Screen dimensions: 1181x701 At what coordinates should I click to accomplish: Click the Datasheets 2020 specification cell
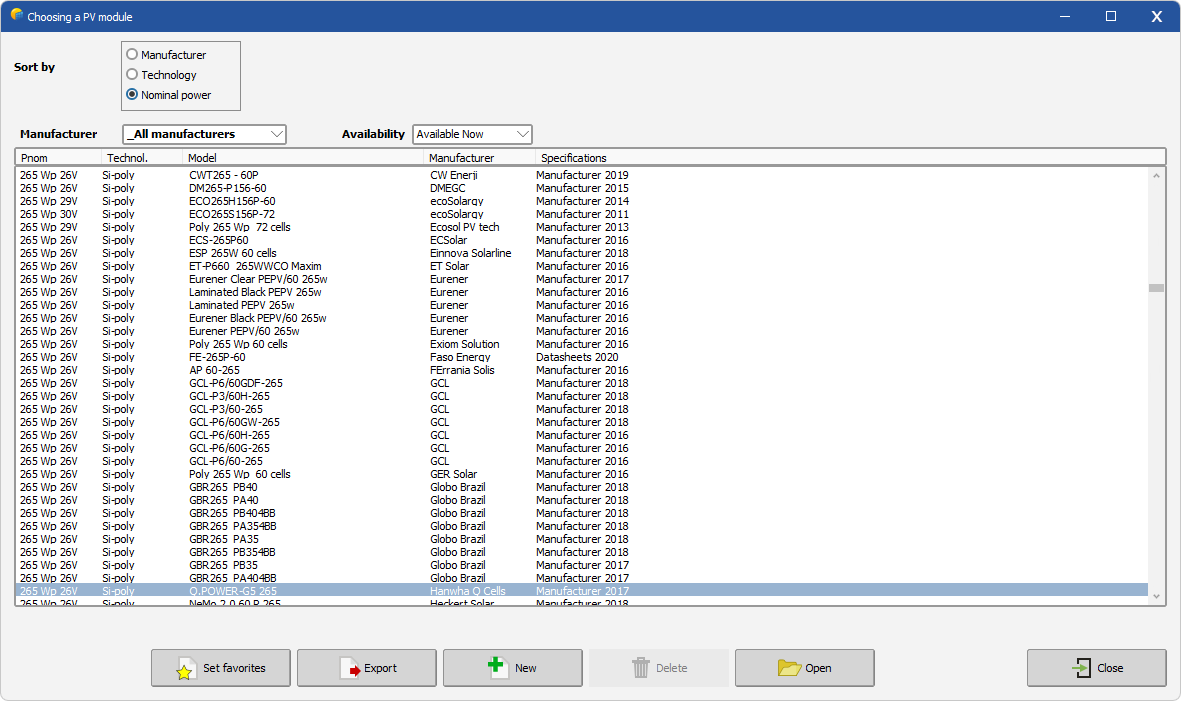point(577,357)
